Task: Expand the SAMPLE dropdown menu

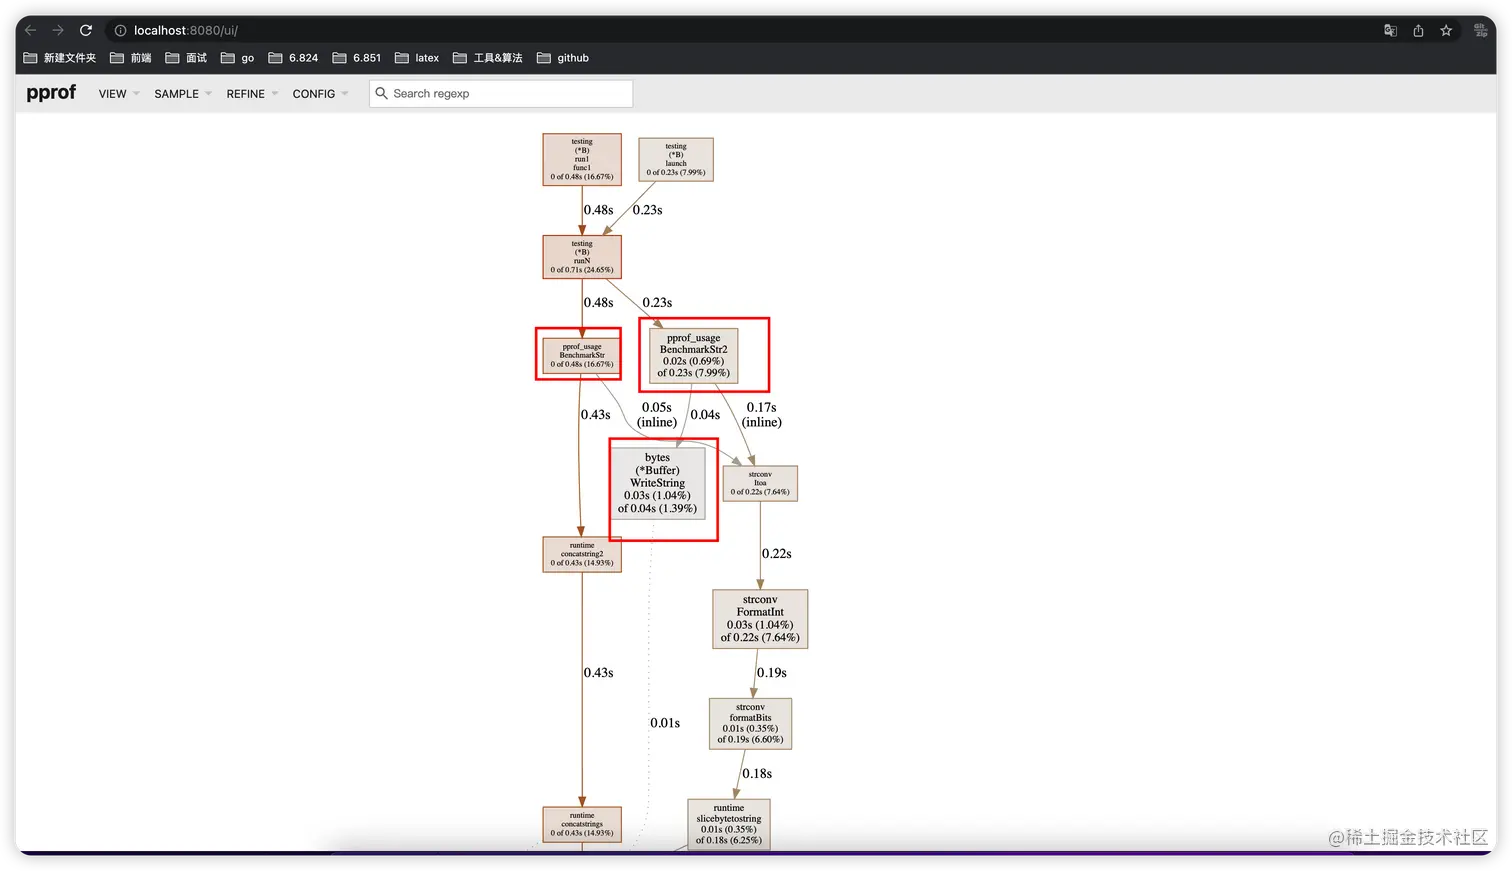Action: (x=183, y=94)
